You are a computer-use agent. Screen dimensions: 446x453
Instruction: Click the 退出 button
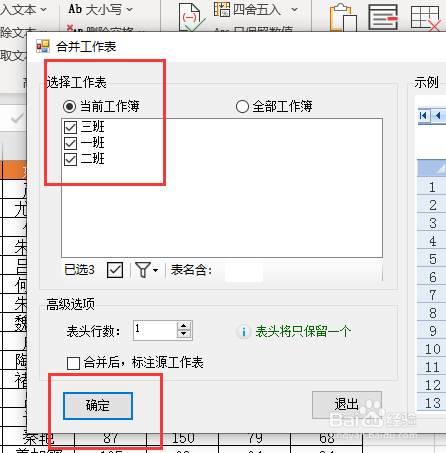point(347,405)
